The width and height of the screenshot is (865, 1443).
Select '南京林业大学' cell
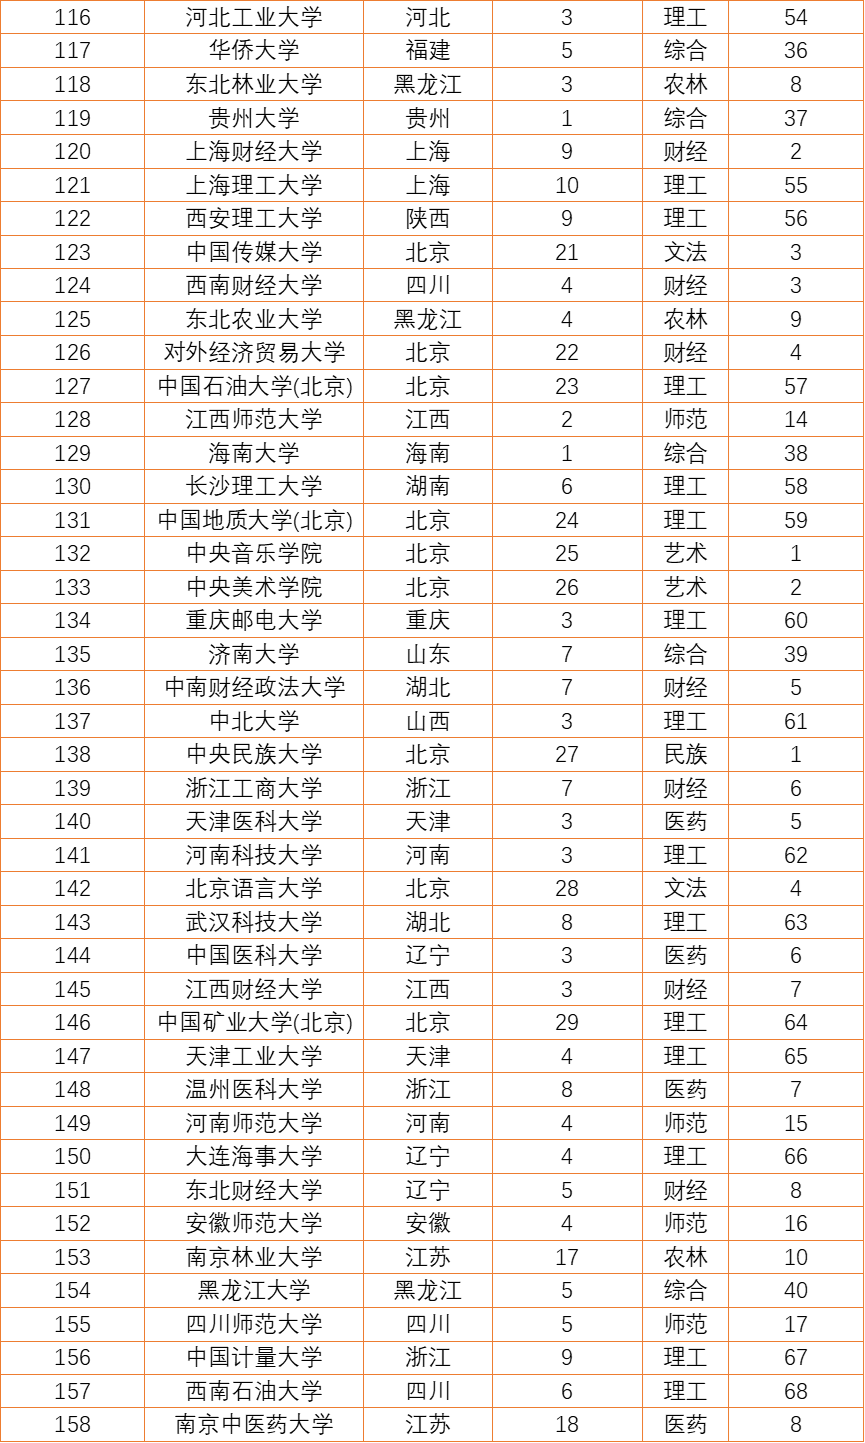[254, 1257]
